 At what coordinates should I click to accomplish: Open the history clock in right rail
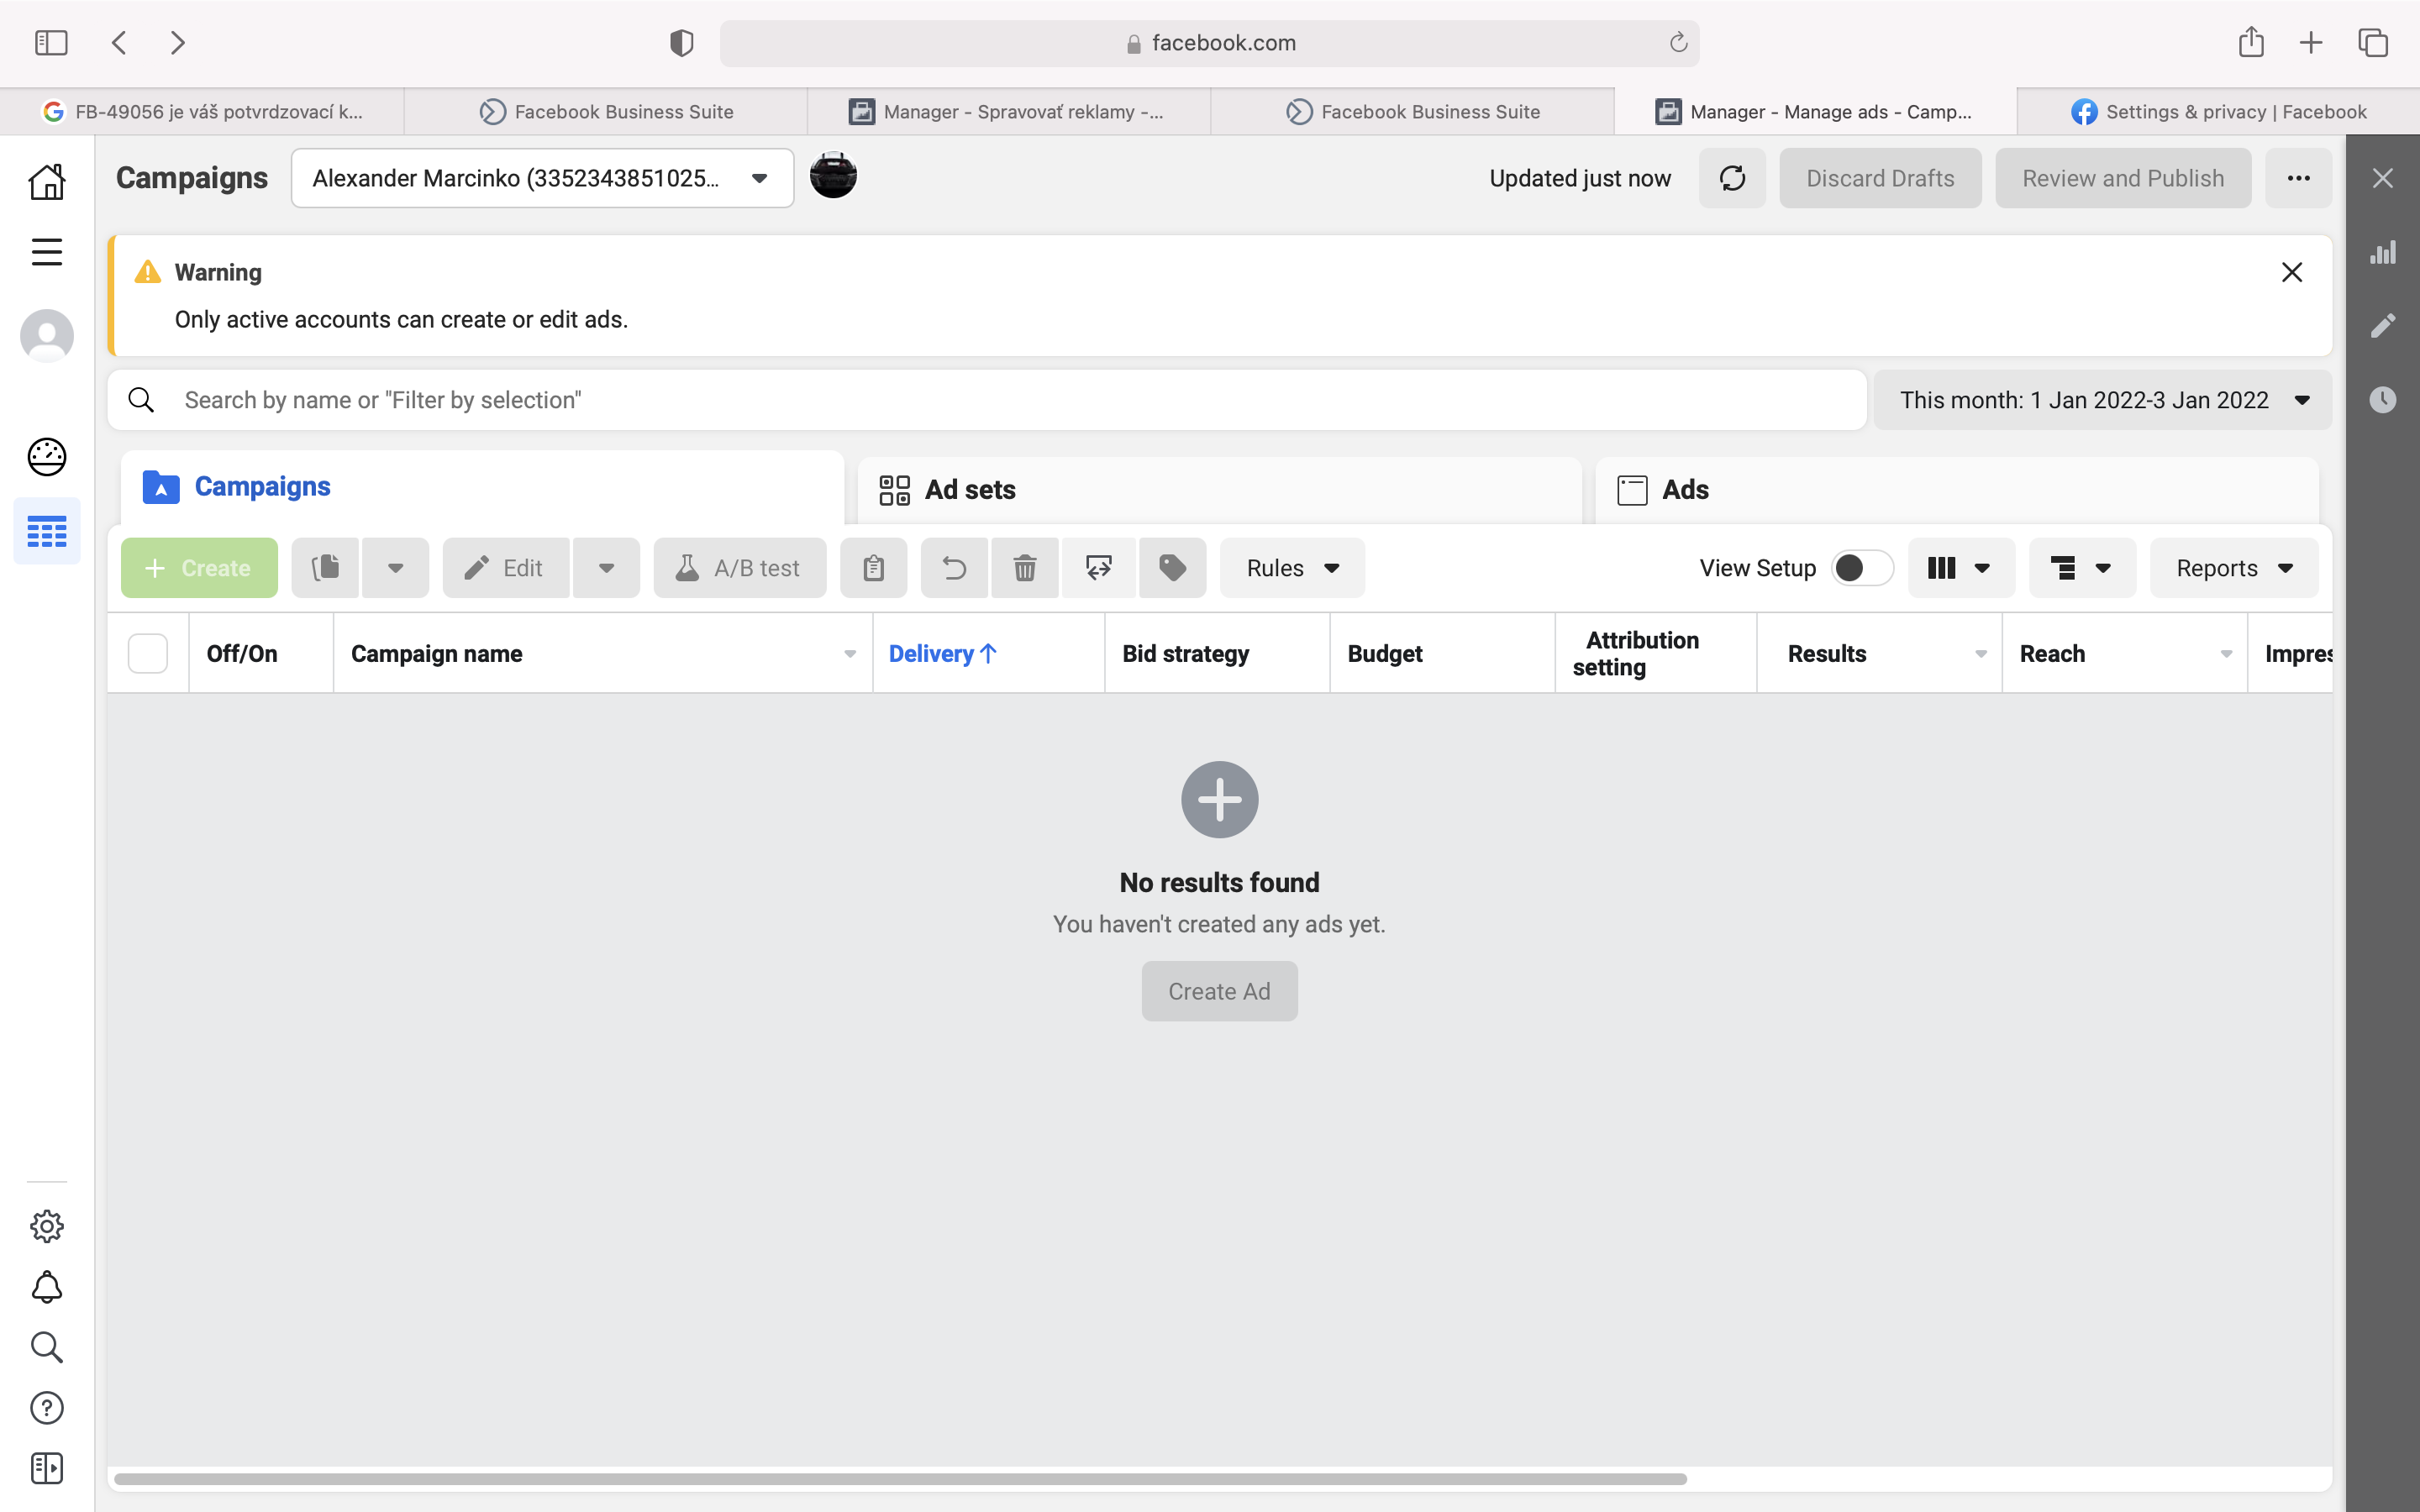click(x=2383, y=400)
